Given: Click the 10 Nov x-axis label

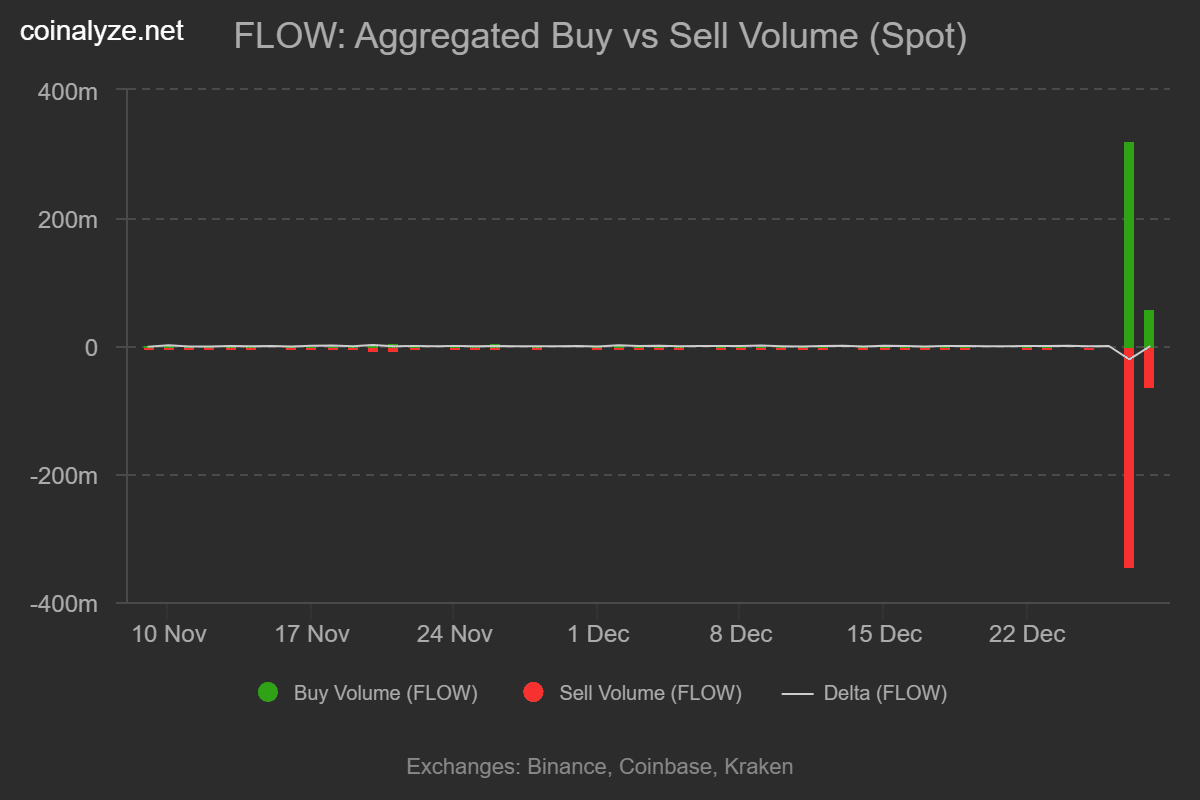Looking at the screenshot, I should (x=169, y=634).
